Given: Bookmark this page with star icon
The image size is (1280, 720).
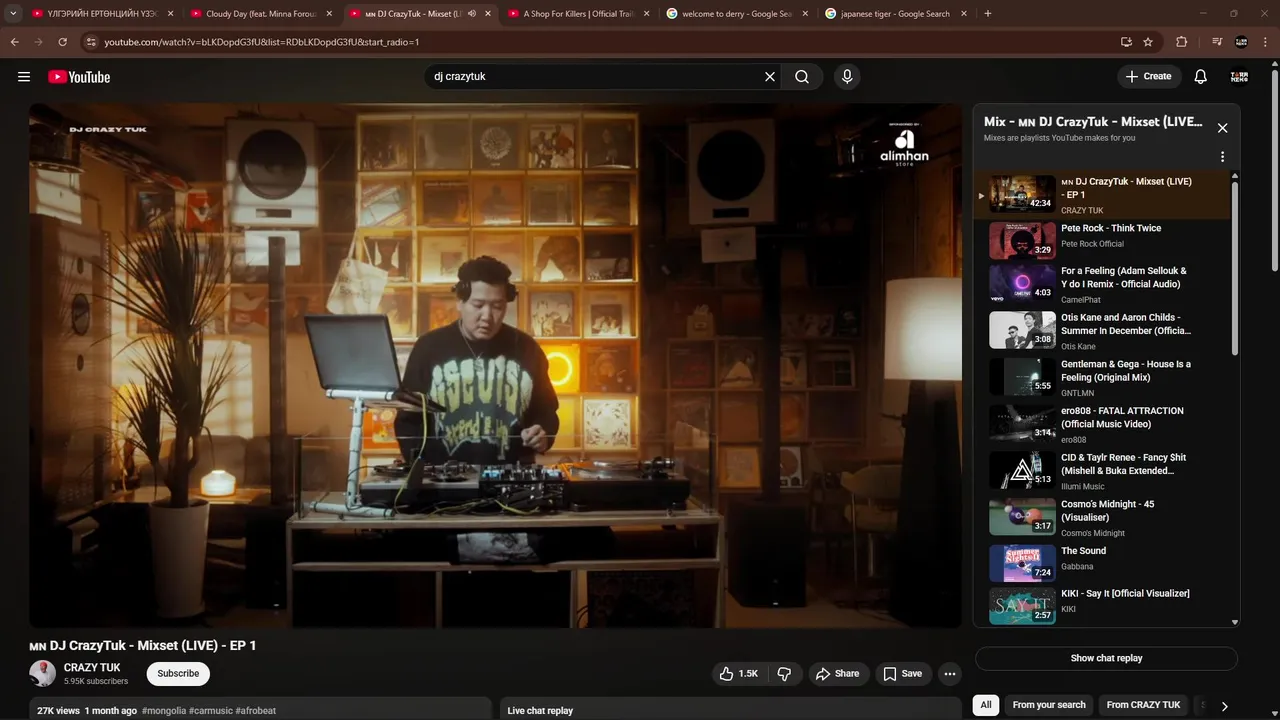Looking at the screenshot, I should point(1148,42).
